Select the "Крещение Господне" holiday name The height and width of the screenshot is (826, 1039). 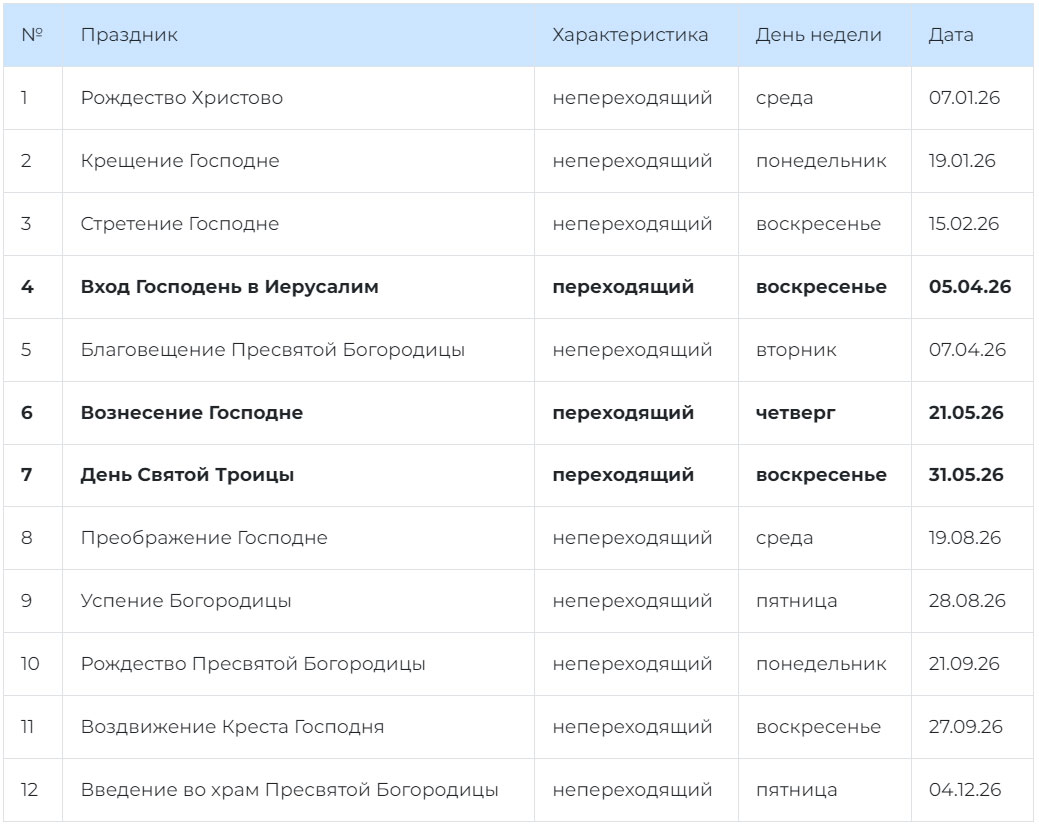(x=179, y=161)
